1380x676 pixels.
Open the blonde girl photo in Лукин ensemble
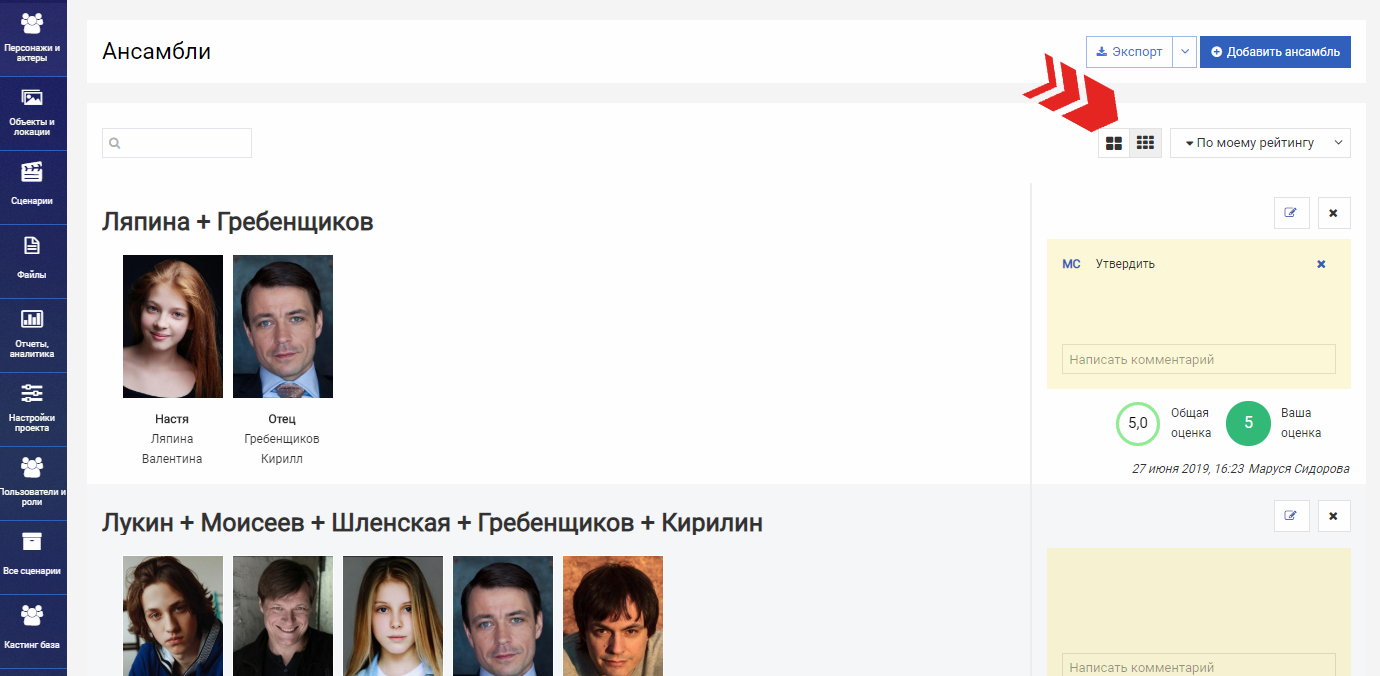[393, 616]
